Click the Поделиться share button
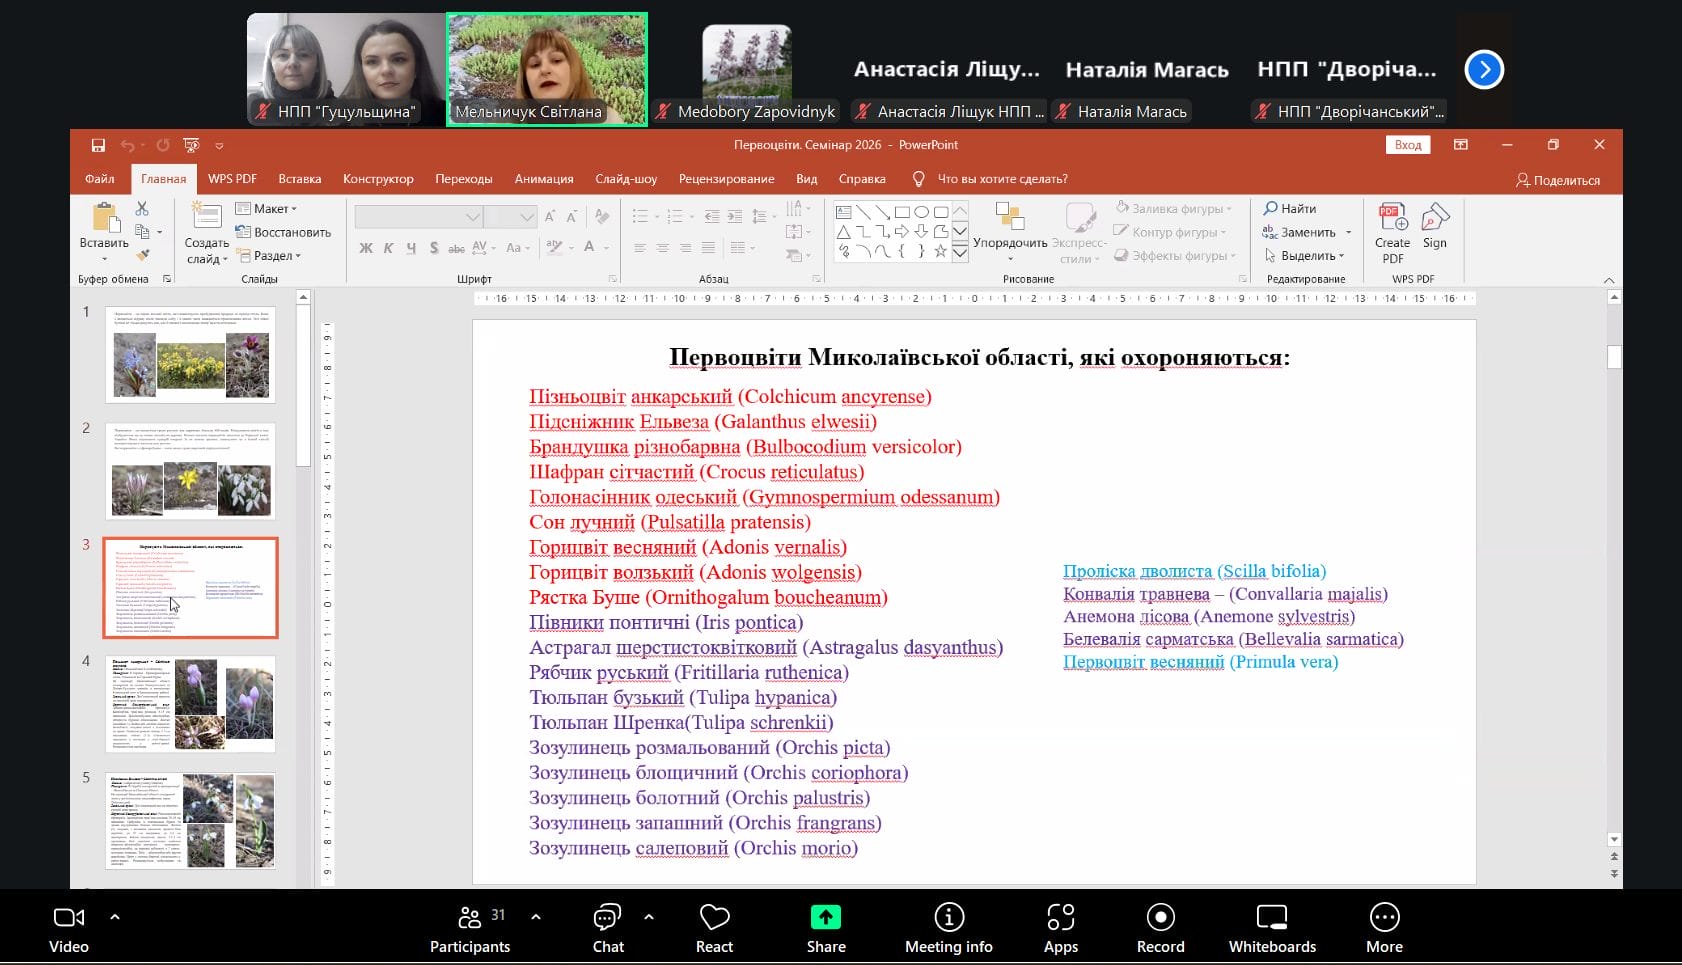The image size is (1682, 965). click(1557, 180)
